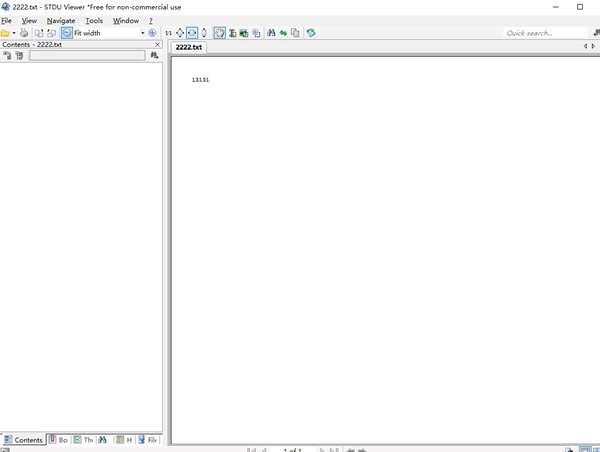This screenshot has height=452, width=600.
Task: Click the tab scroll right arrow
Action: 594,47
